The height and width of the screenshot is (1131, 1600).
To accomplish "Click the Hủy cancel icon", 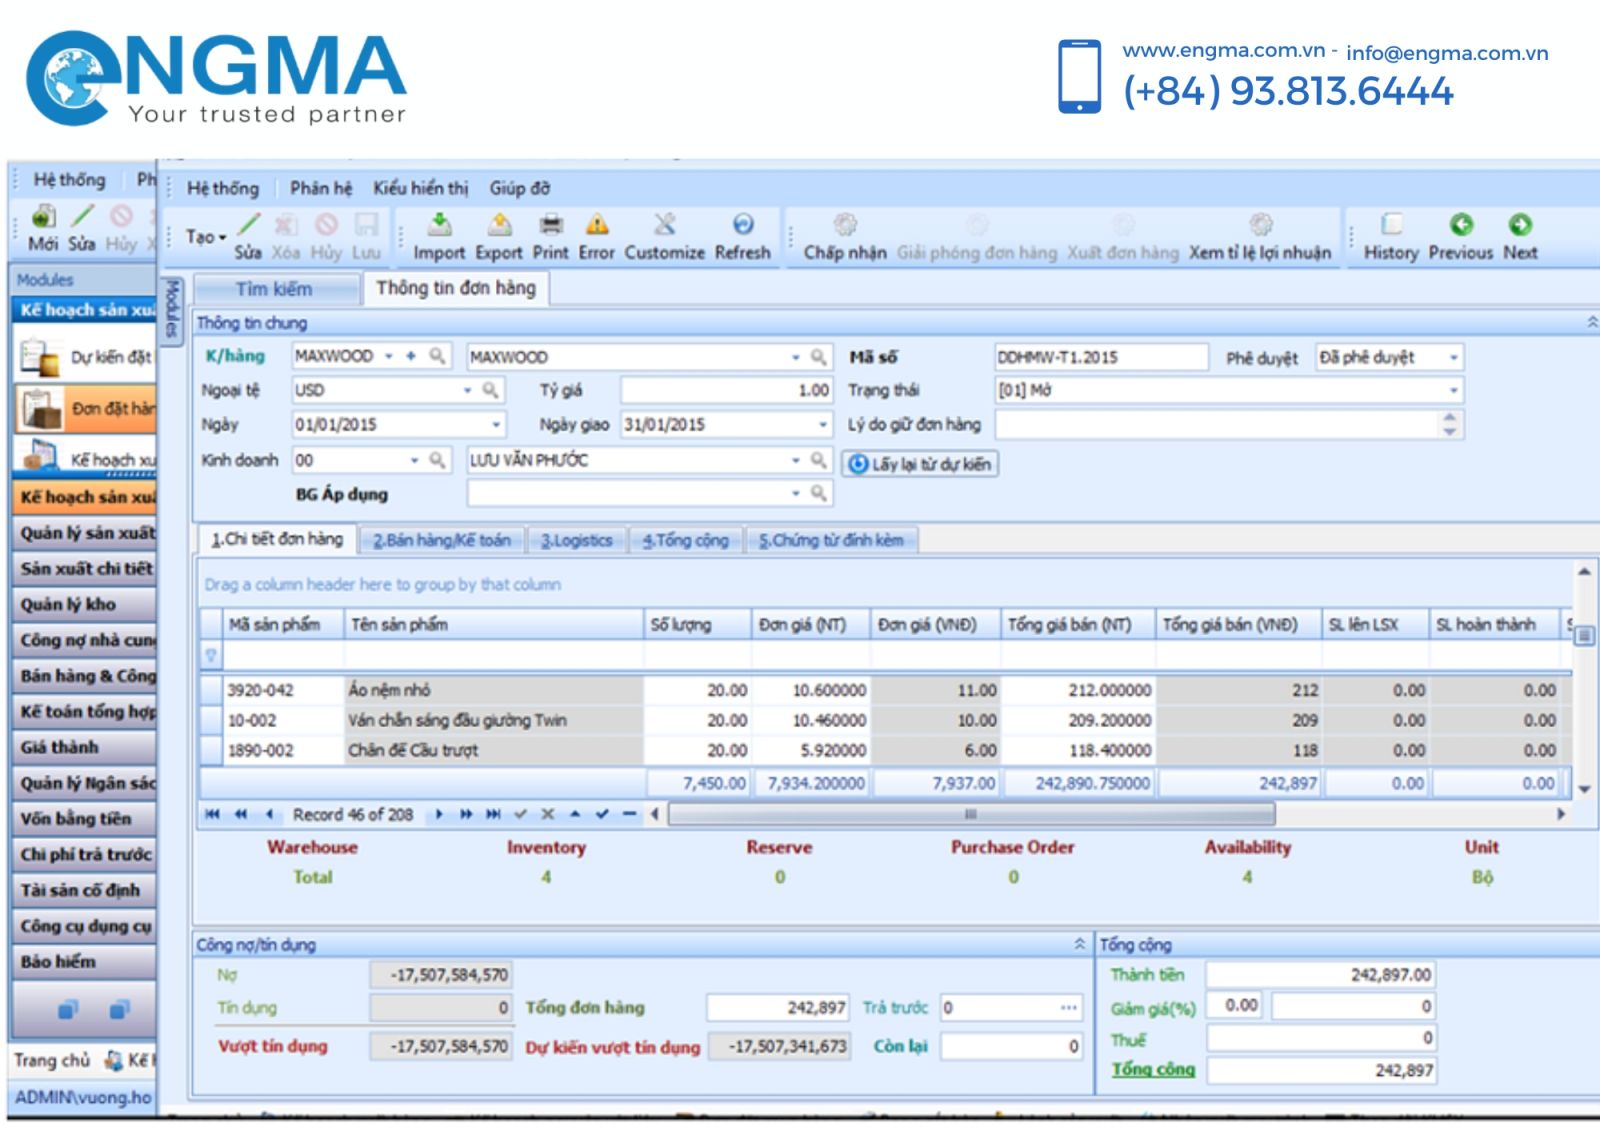I will tap(326, 225).
